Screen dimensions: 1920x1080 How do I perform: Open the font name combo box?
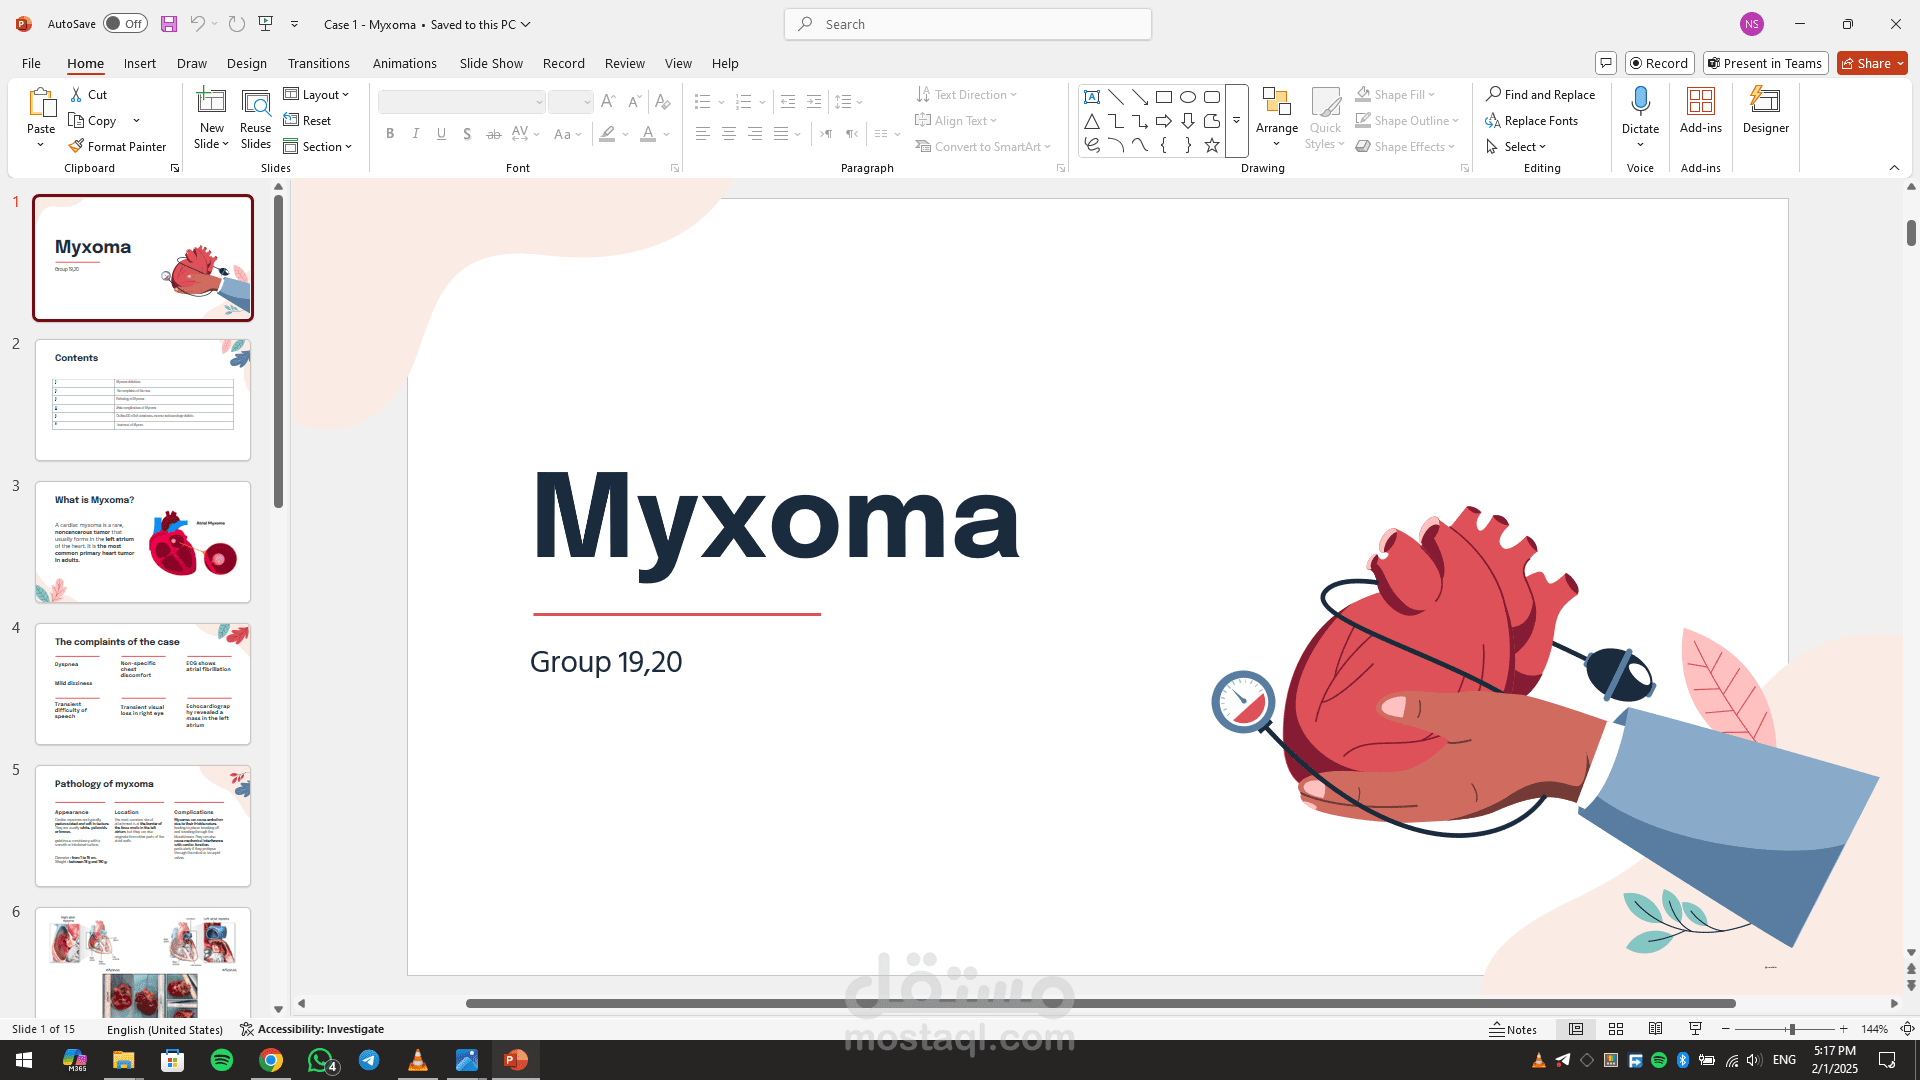pyautogui.click(x=462, y=102)
